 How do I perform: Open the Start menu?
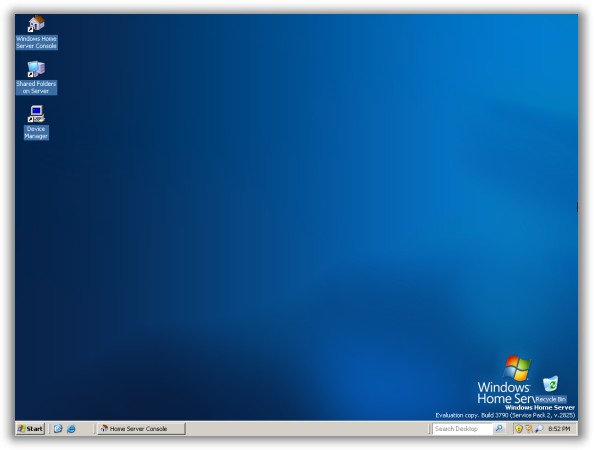tap(30, 429)
